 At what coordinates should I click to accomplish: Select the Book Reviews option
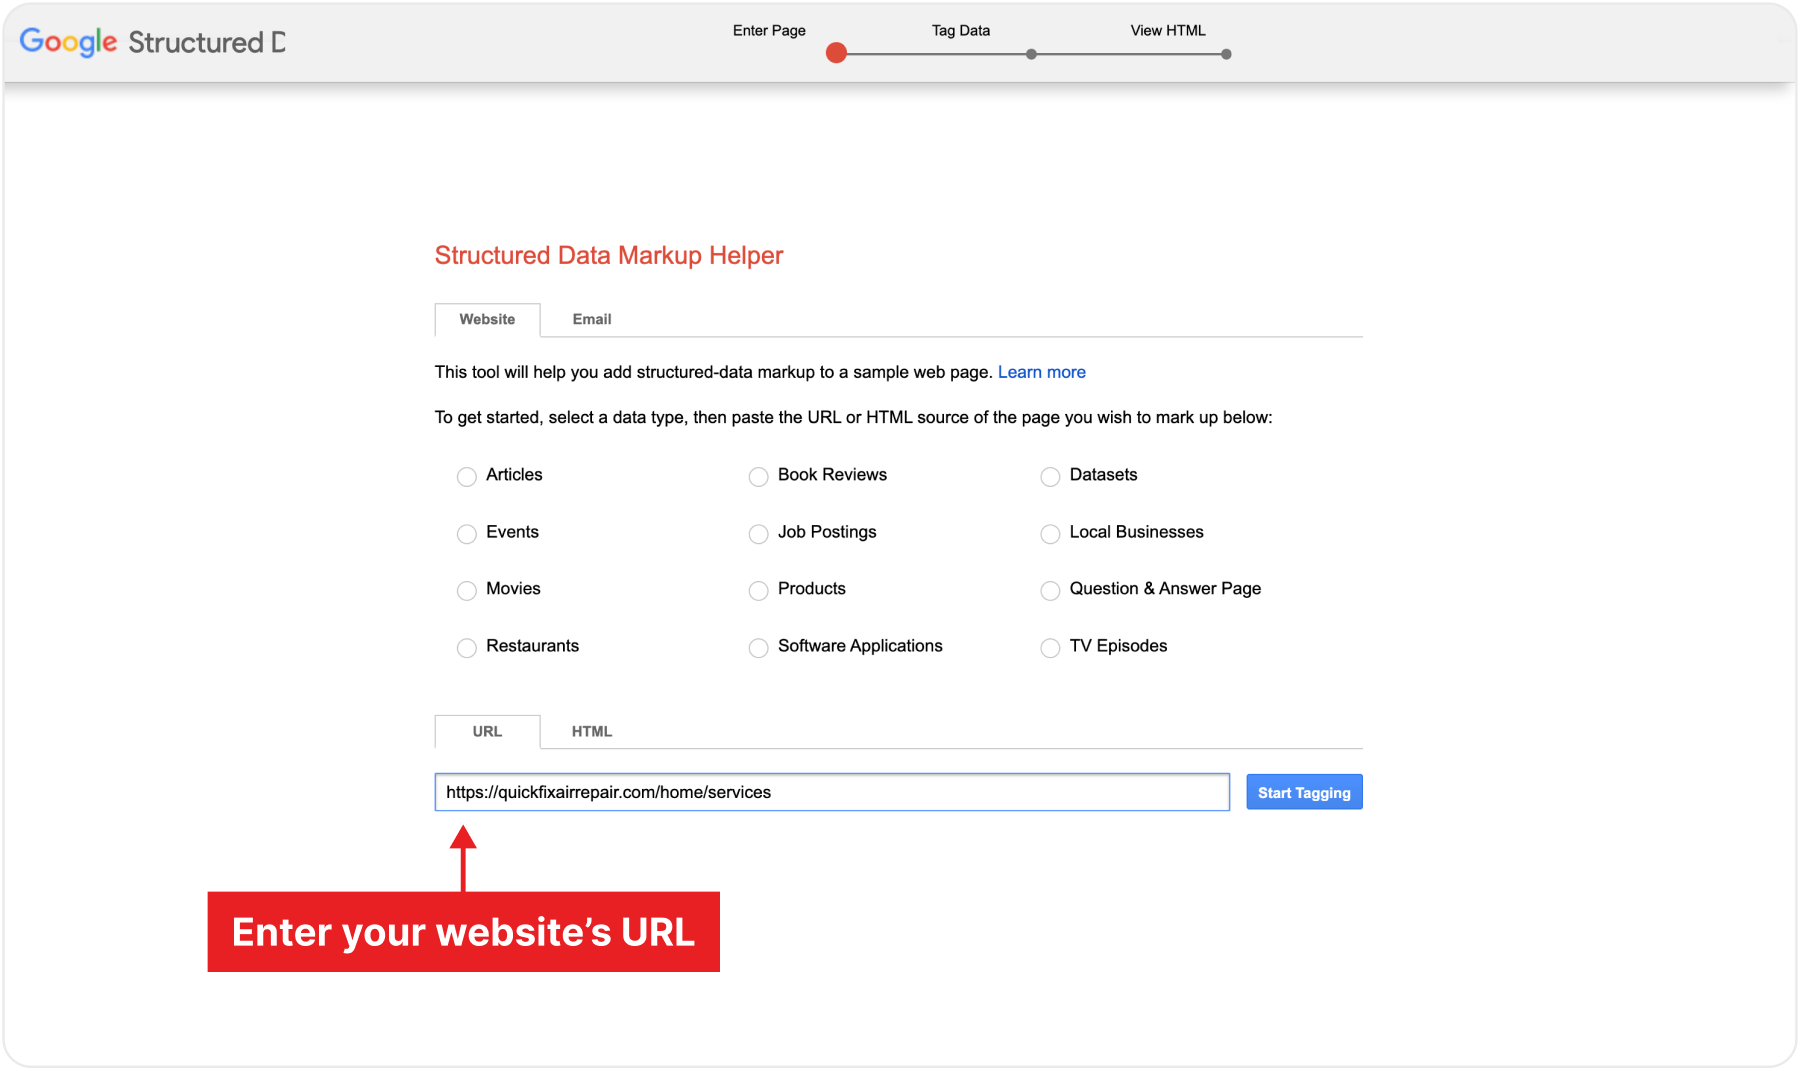758,477
